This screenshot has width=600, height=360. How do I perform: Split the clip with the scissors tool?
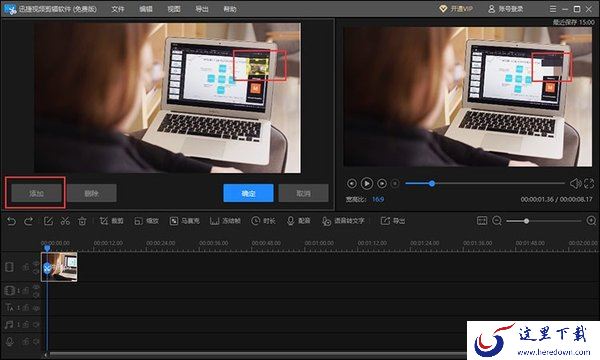pyautogui.click(x=65, y=221)
